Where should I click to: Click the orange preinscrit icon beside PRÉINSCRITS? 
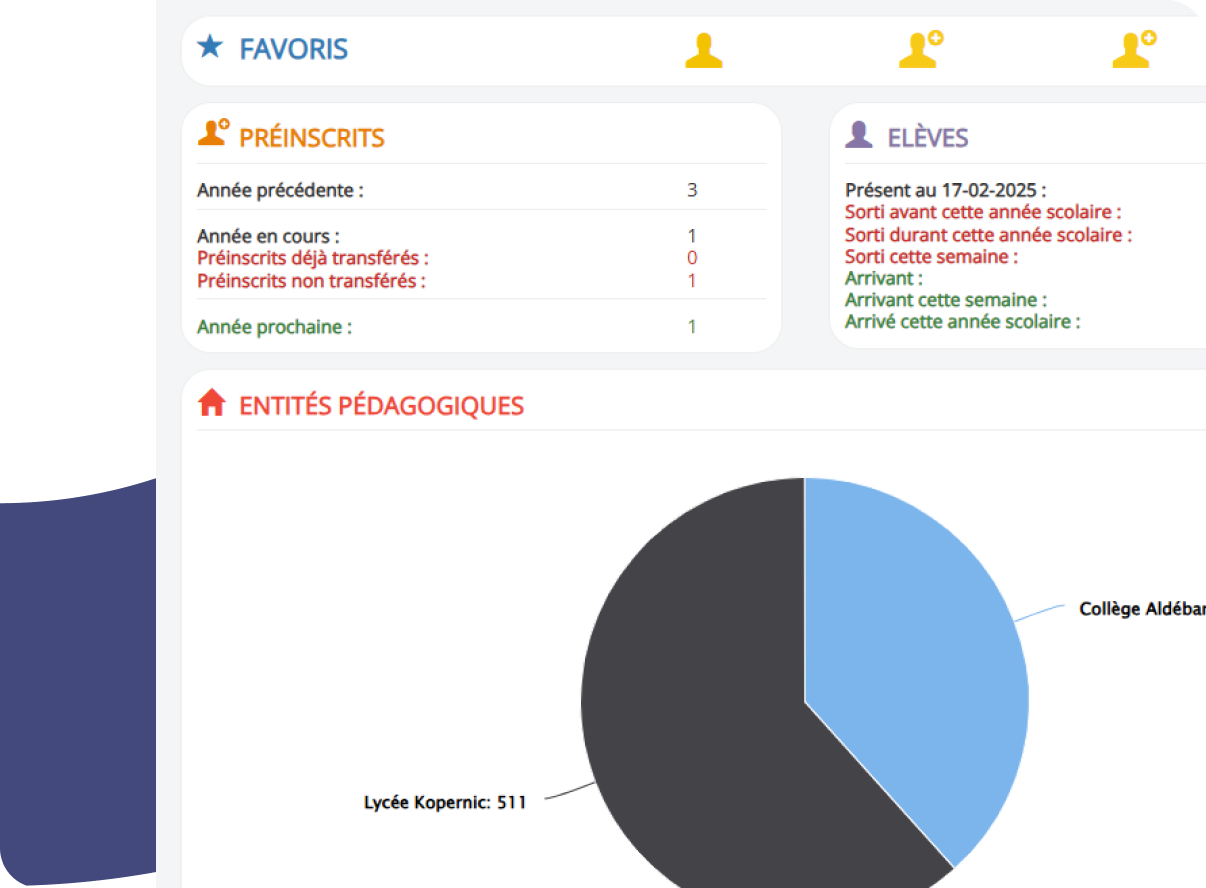click(x=213, y=134)
